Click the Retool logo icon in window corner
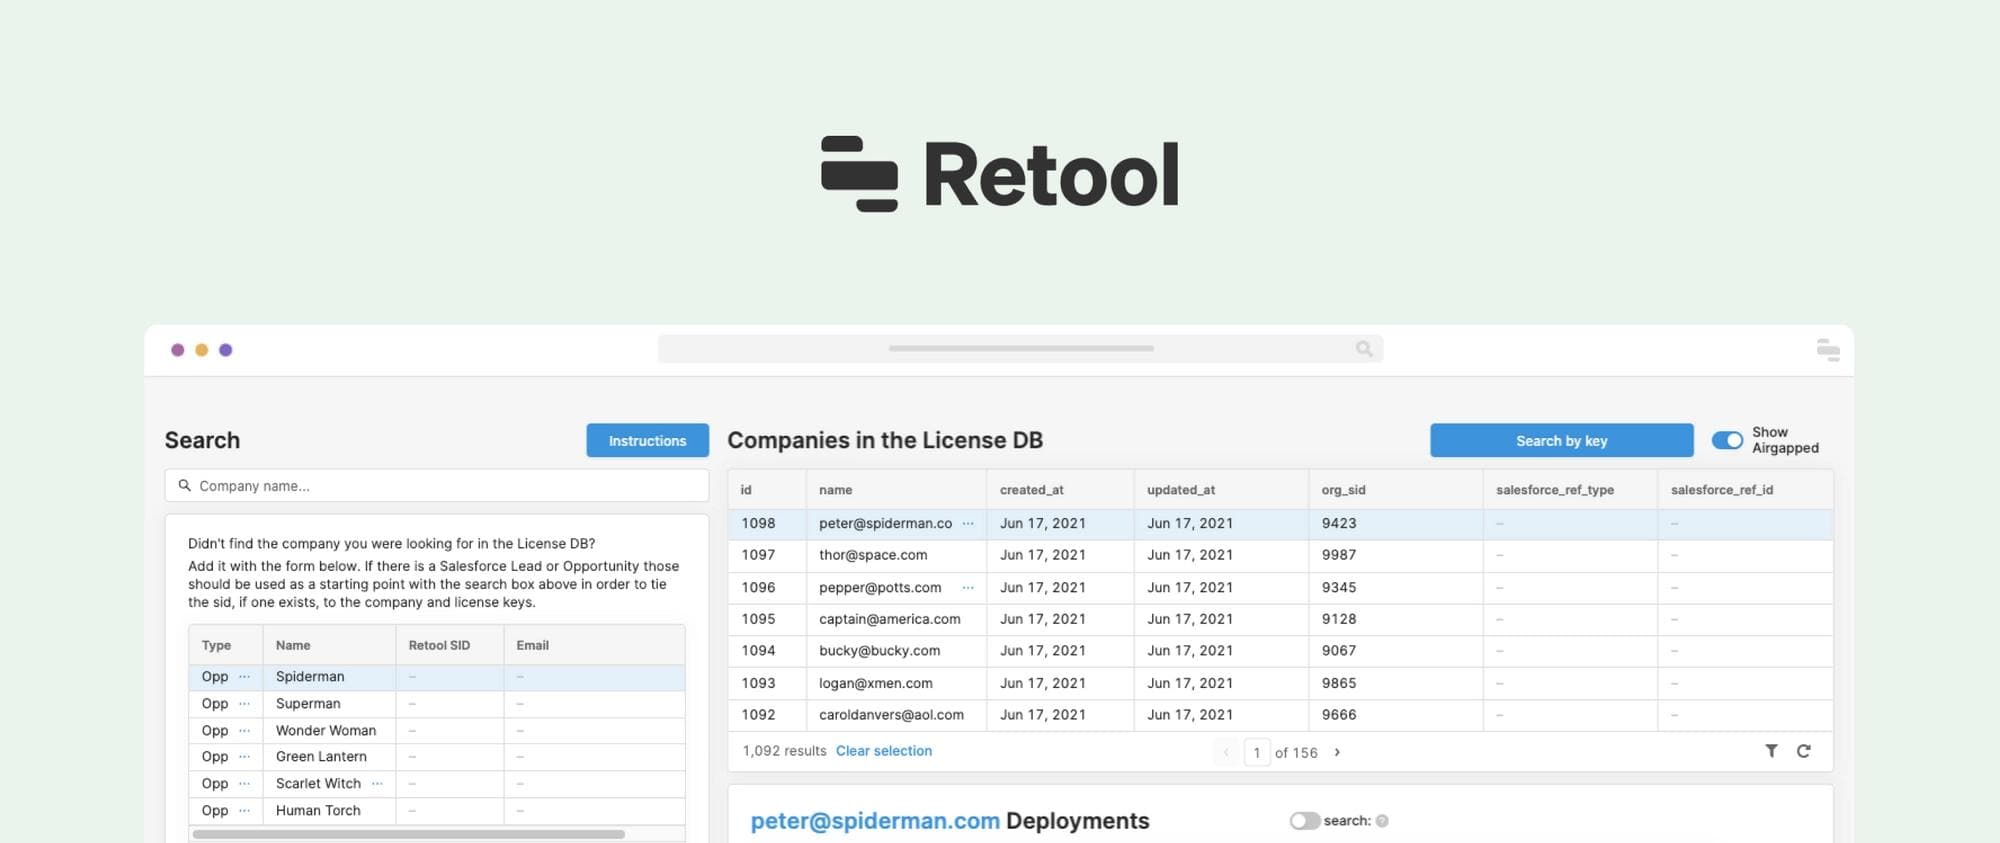Viewport: 2000px width, 843px height. (1827, 349)
